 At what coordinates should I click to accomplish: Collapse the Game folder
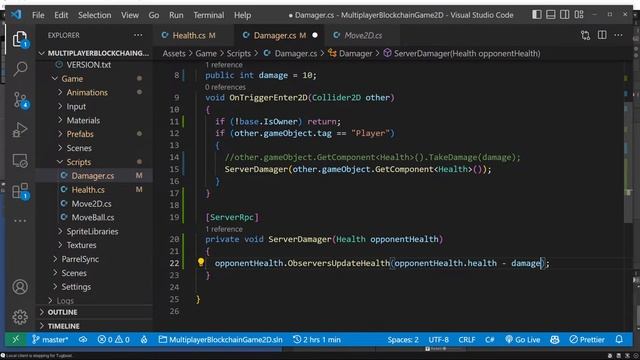(72, 78)
